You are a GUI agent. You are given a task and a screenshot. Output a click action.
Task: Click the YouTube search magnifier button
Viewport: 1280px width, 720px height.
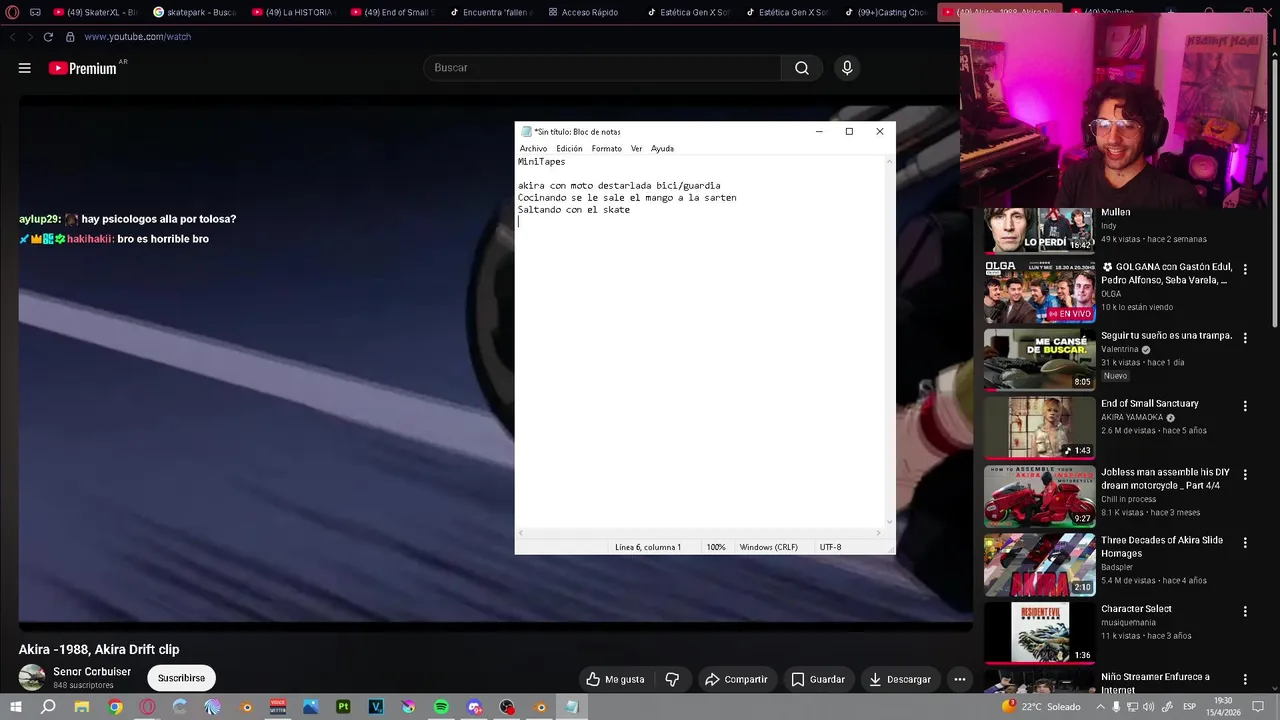[802, 68]
